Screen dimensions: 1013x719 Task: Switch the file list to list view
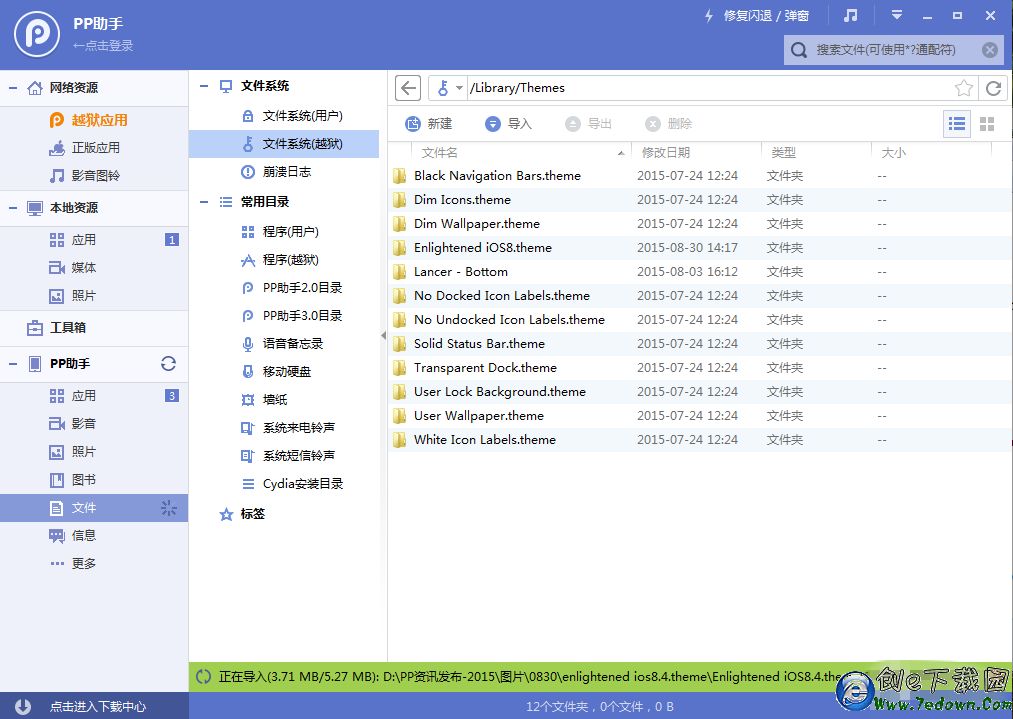coord(956,123)
